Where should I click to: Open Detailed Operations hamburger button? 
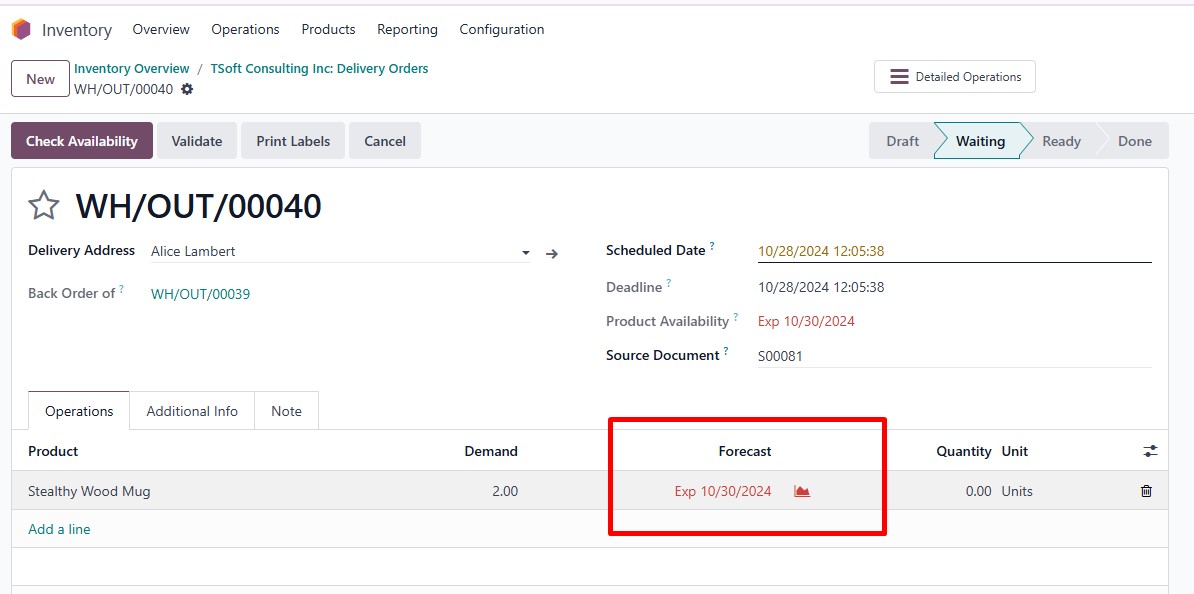coord(955,77)
